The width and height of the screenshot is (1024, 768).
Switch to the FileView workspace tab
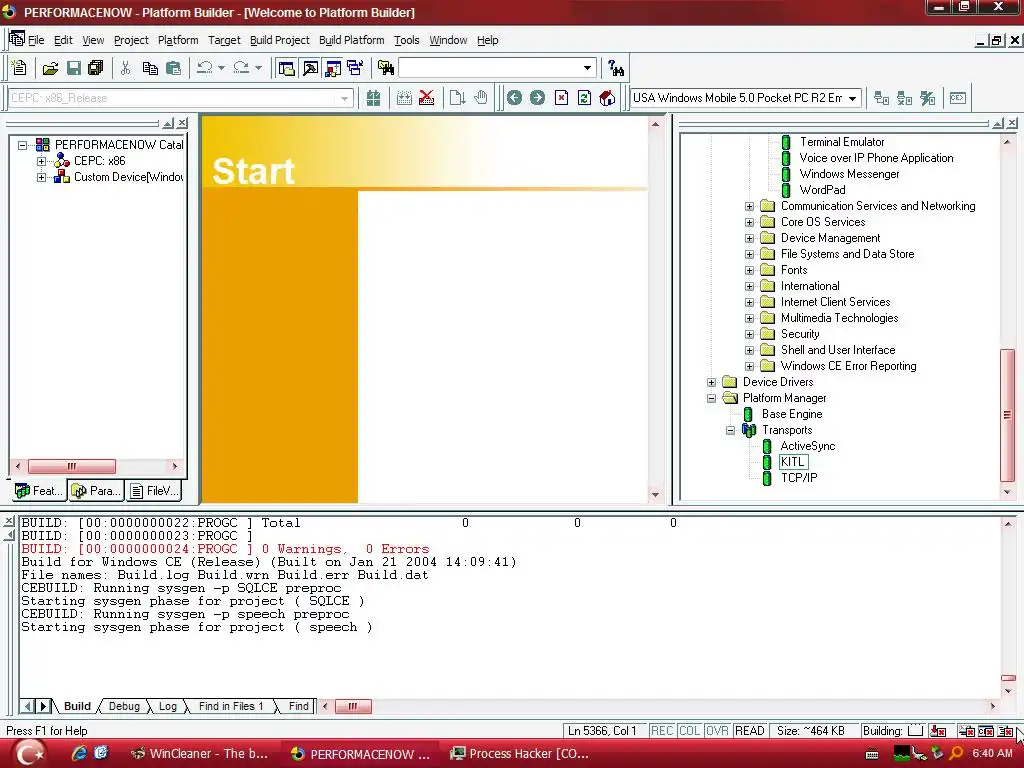(x=154, y=490)
